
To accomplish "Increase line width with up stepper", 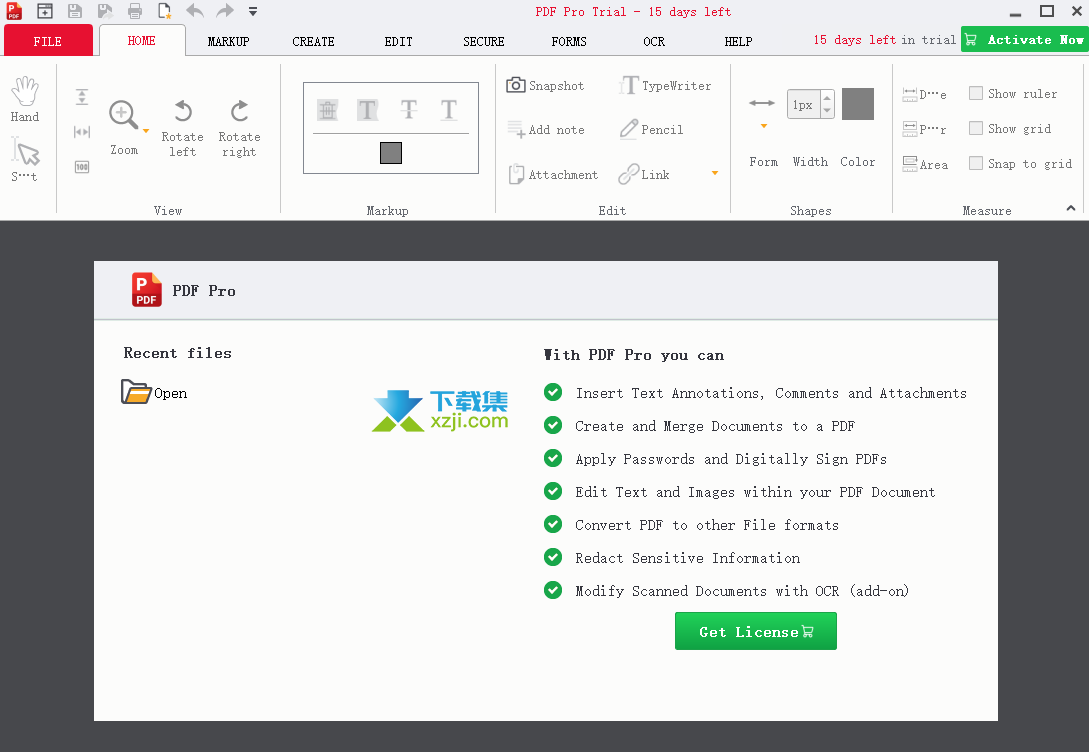I will 826,97.
